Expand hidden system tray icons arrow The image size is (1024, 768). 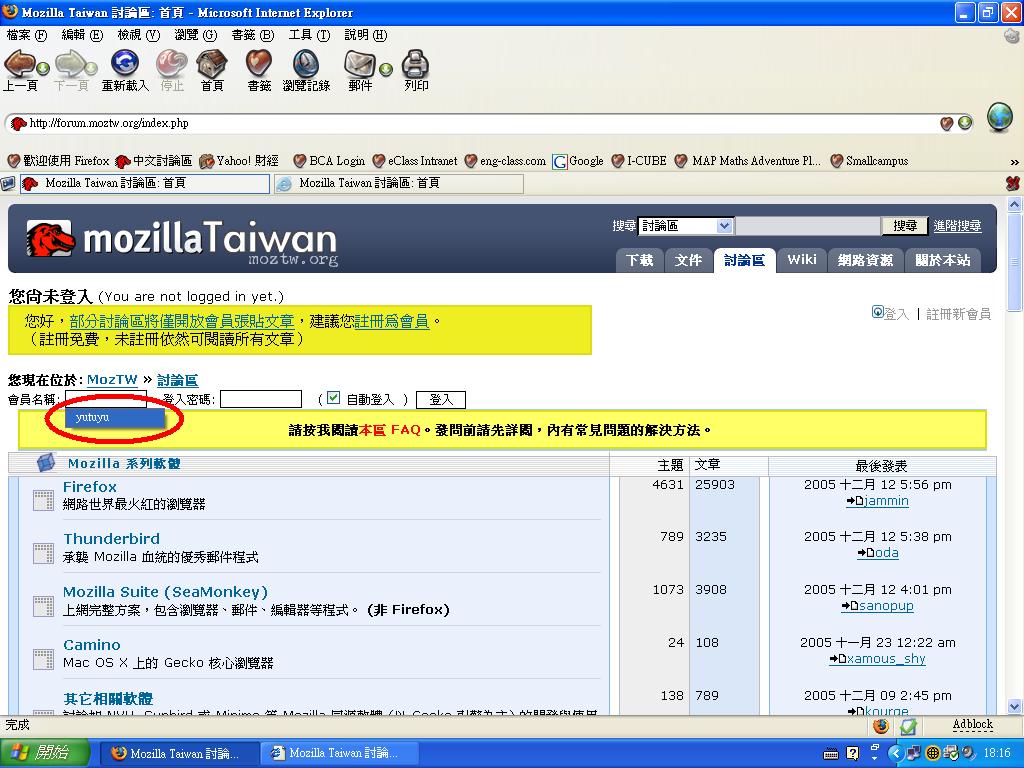coord(895,753)
